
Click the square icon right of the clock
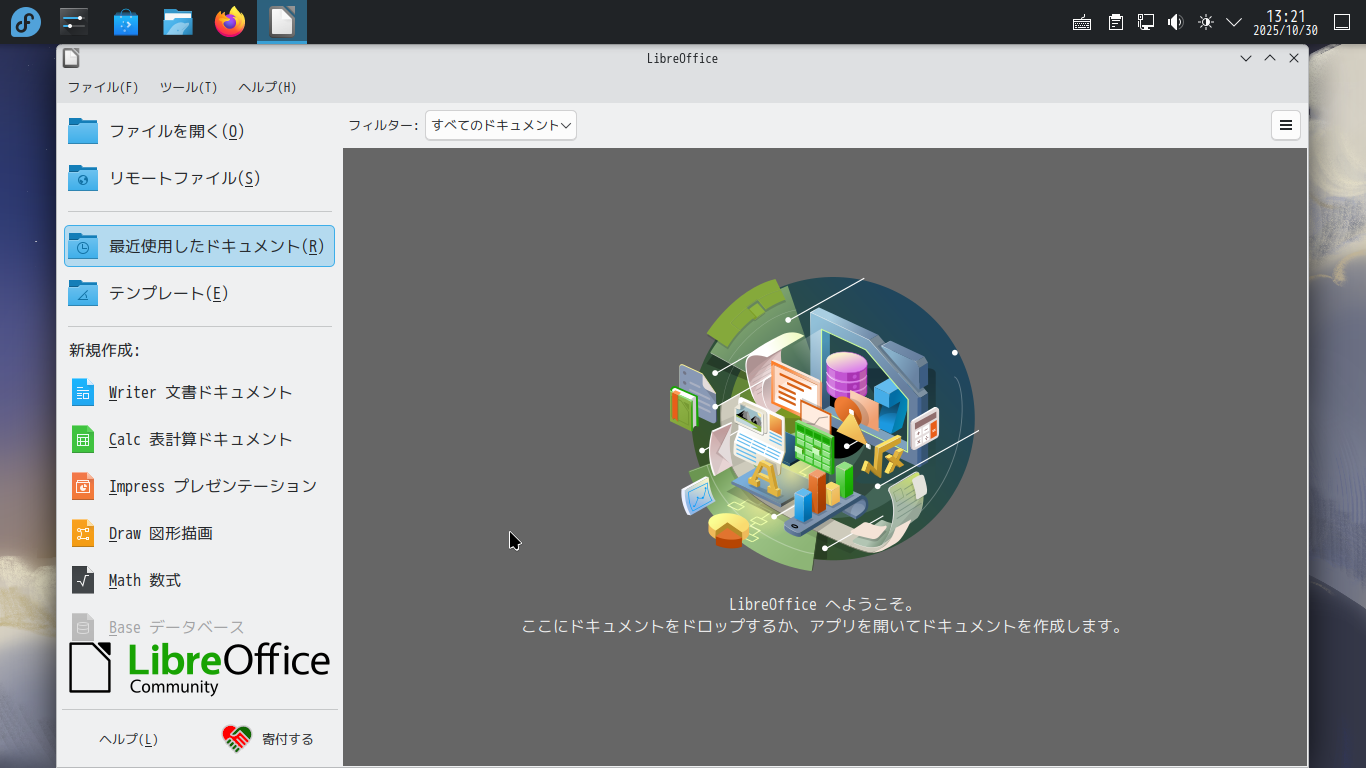pos(1342,22)
